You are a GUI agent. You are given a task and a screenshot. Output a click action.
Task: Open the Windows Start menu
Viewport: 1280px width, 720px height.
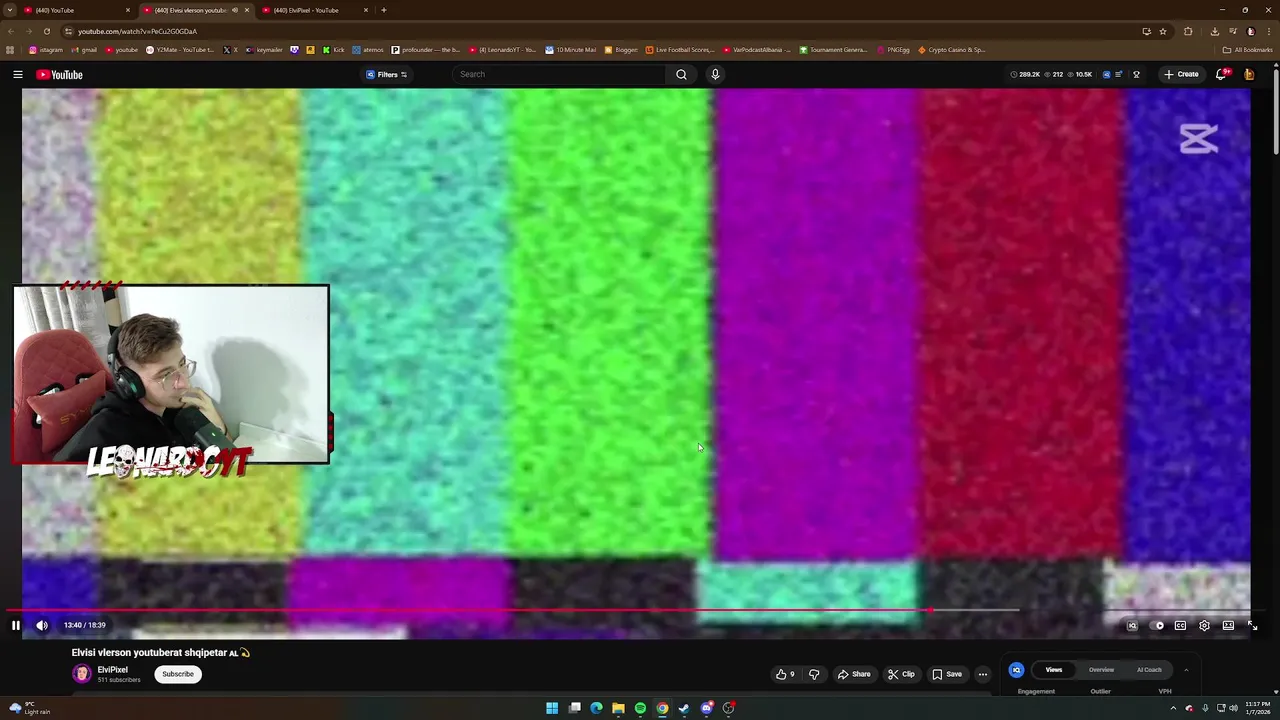click(552, 708)
